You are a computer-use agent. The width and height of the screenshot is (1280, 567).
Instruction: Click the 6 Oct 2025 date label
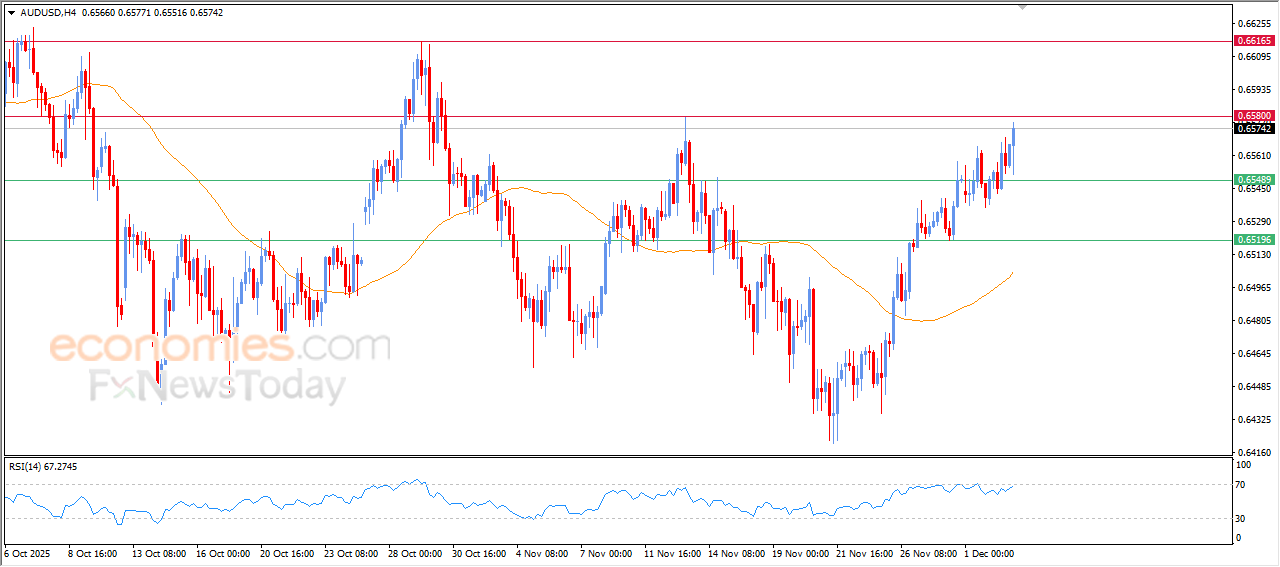pyautogui.click(x=26, y=553)
